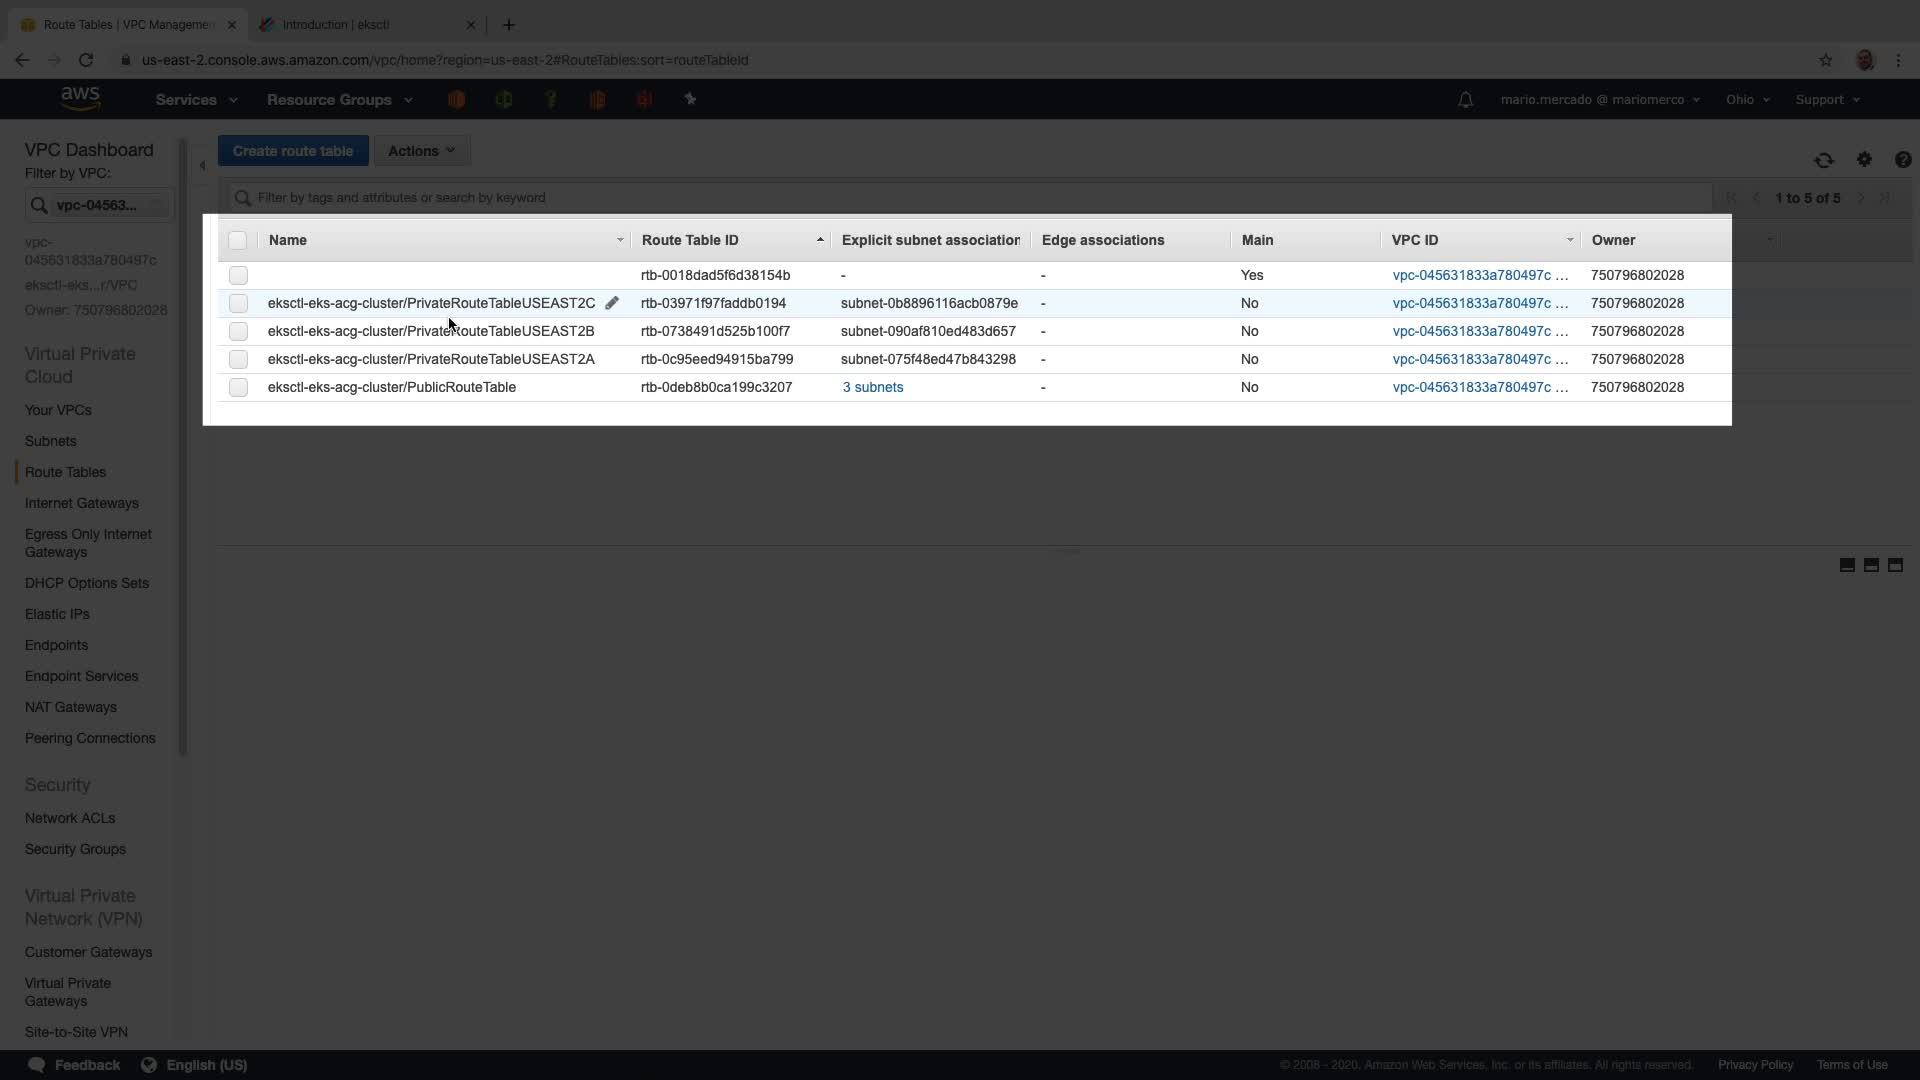
Task: Click the refresh route tables icon
Action: pyautogui.click(x=1823, y=160)
